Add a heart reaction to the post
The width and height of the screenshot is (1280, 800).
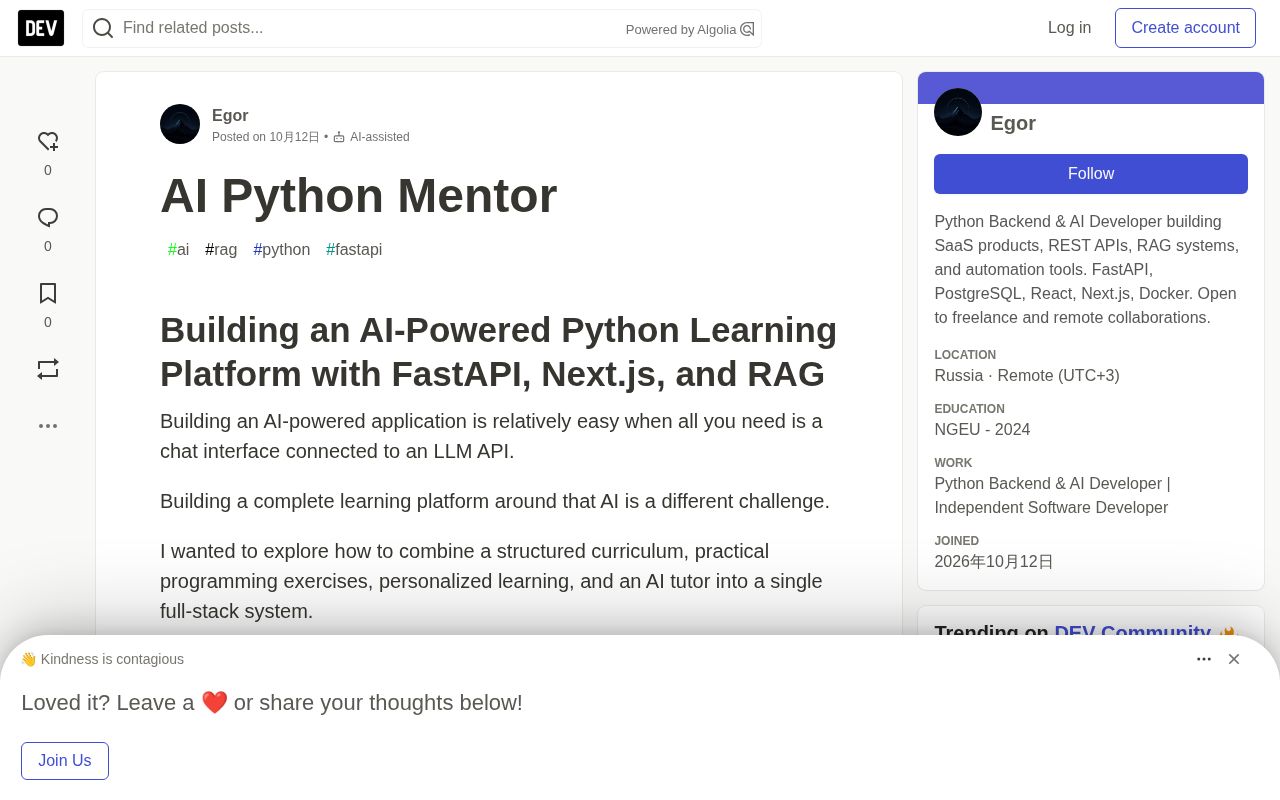click(x=48, y=142)
